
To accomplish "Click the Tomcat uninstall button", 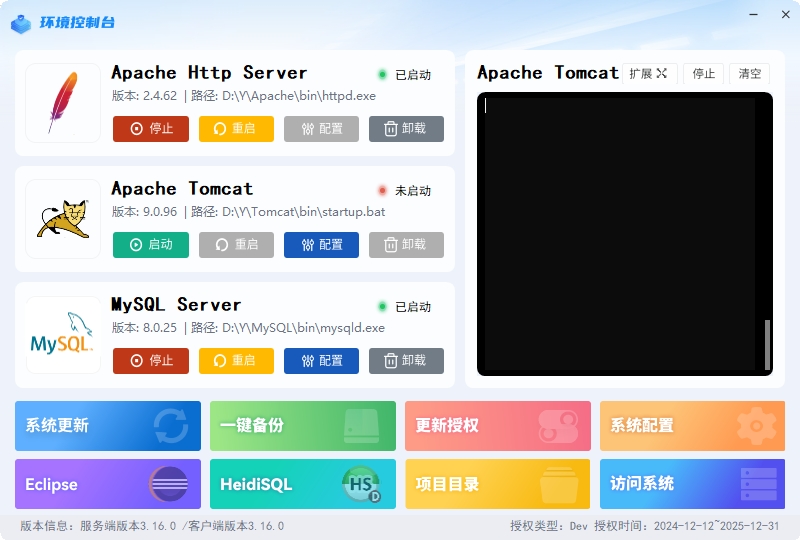I will (406, 244).
